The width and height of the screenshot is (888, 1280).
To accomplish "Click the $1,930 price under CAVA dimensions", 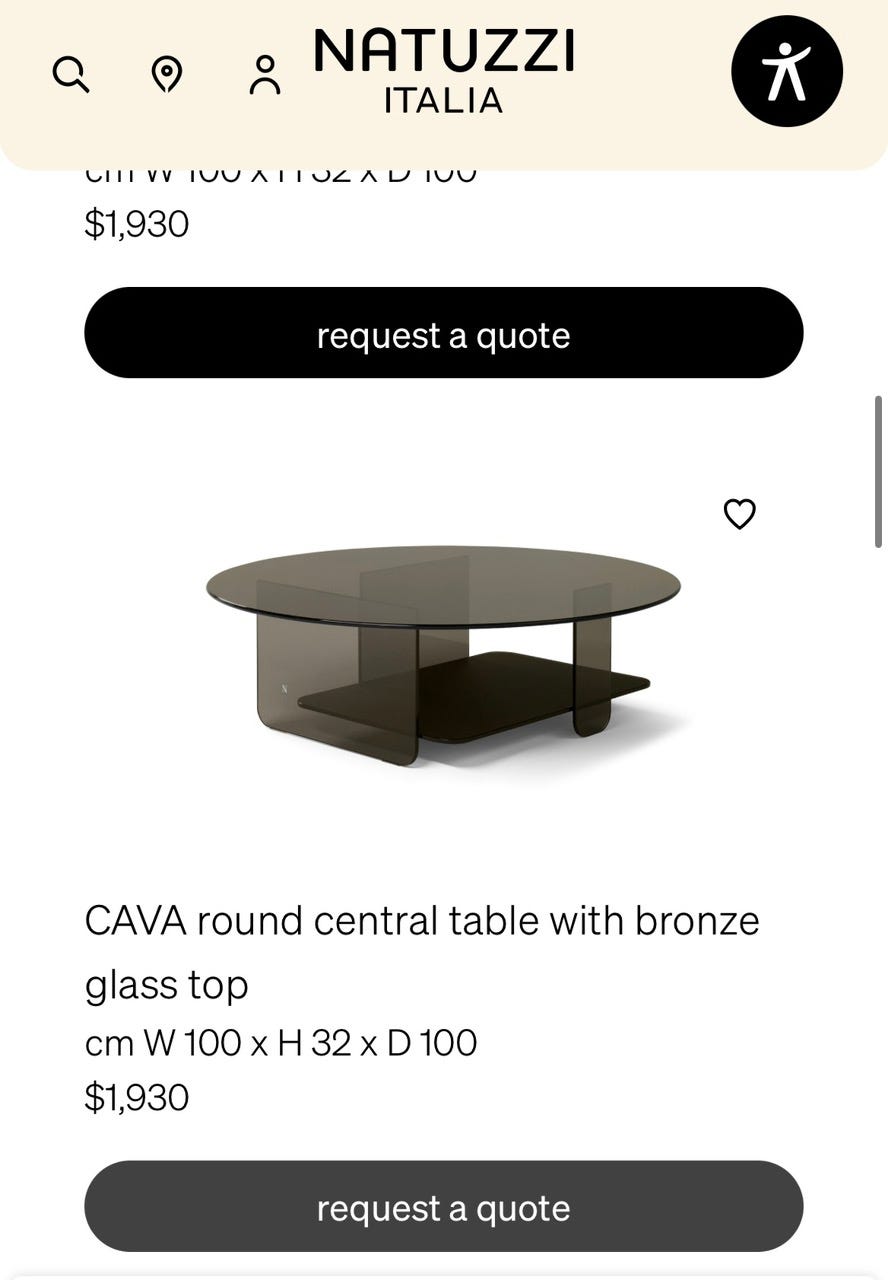I will tap(137, 1097).
